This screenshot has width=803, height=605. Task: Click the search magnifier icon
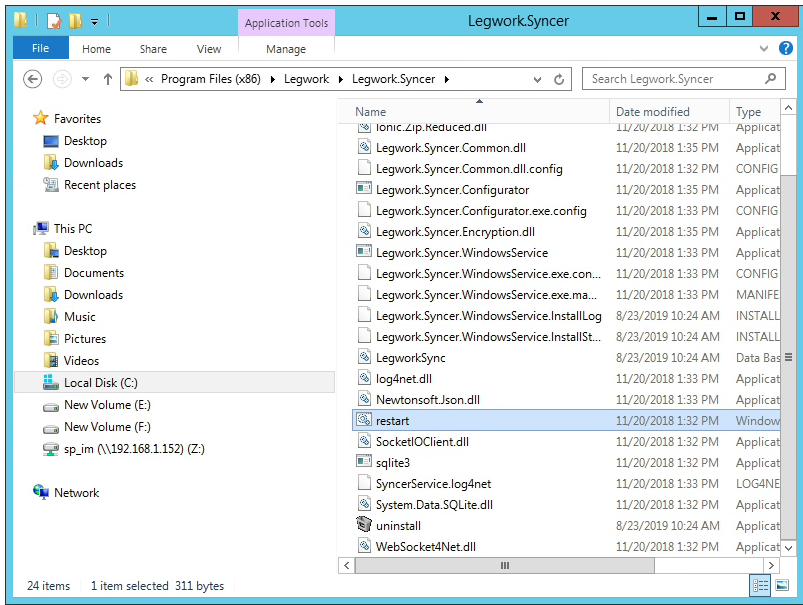pos(770,78)
